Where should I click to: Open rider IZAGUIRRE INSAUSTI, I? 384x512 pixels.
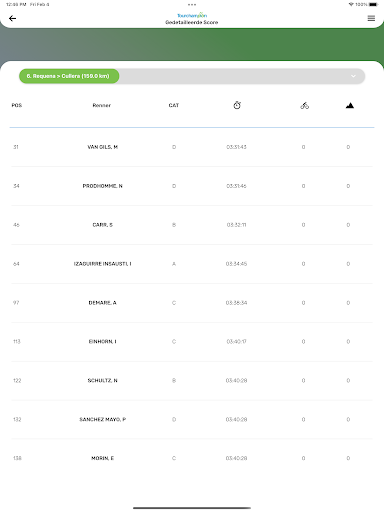[x=103, y=264]
